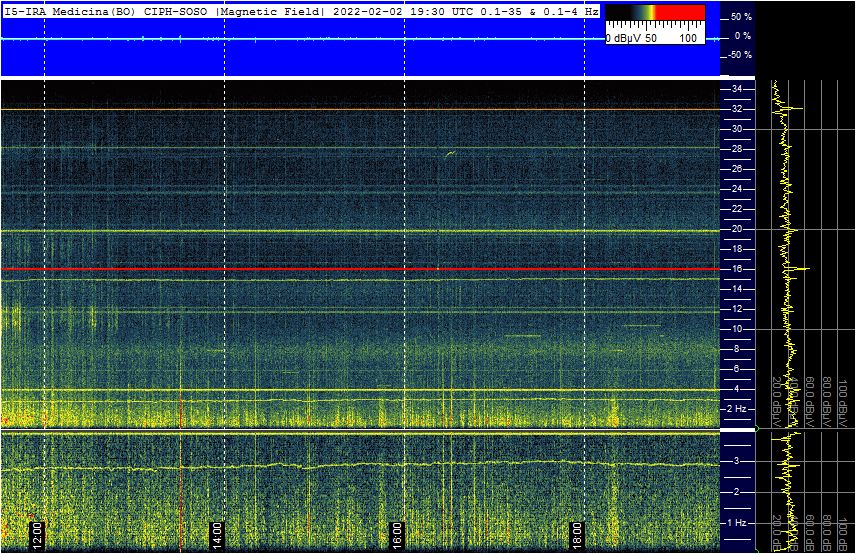Screen dimensions: 856x554
Task: Click the 10 label on the frequency axis
Action: coord(736,329)
